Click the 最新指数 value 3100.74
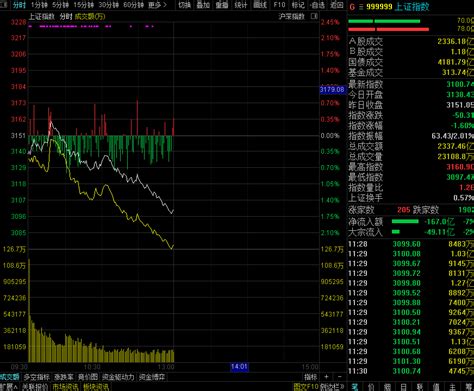Image resolution: width=474 pixels, height=391 pixels. [x=460, y=84]
